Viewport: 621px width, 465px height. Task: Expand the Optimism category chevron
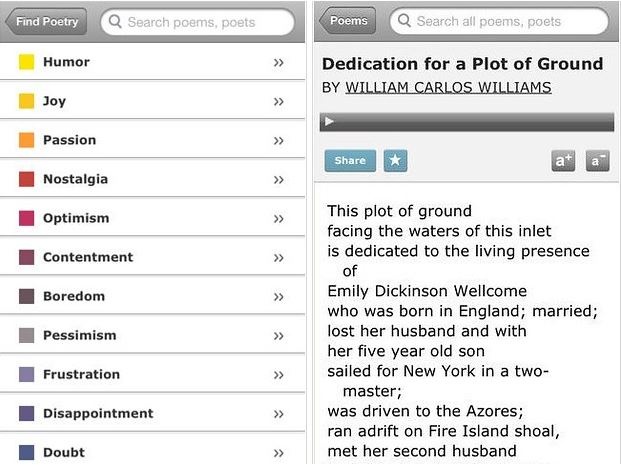[279, 218]
